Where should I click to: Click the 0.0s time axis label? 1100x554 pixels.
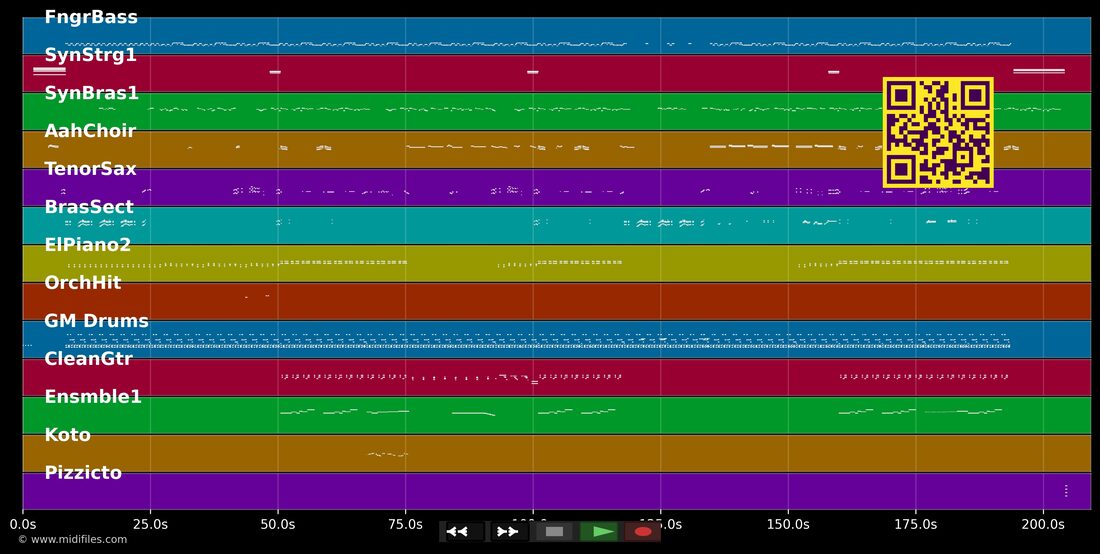[x=22, y=525]
